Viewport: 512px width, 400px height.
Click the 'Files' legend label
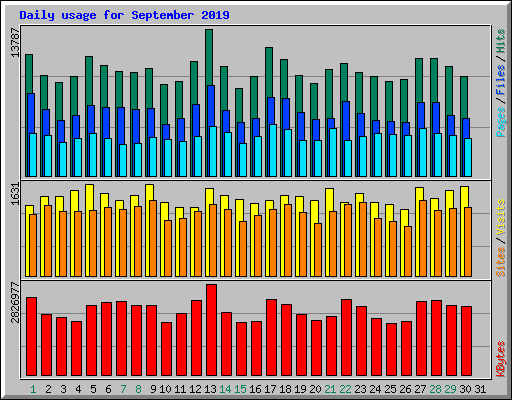[501, 80]
